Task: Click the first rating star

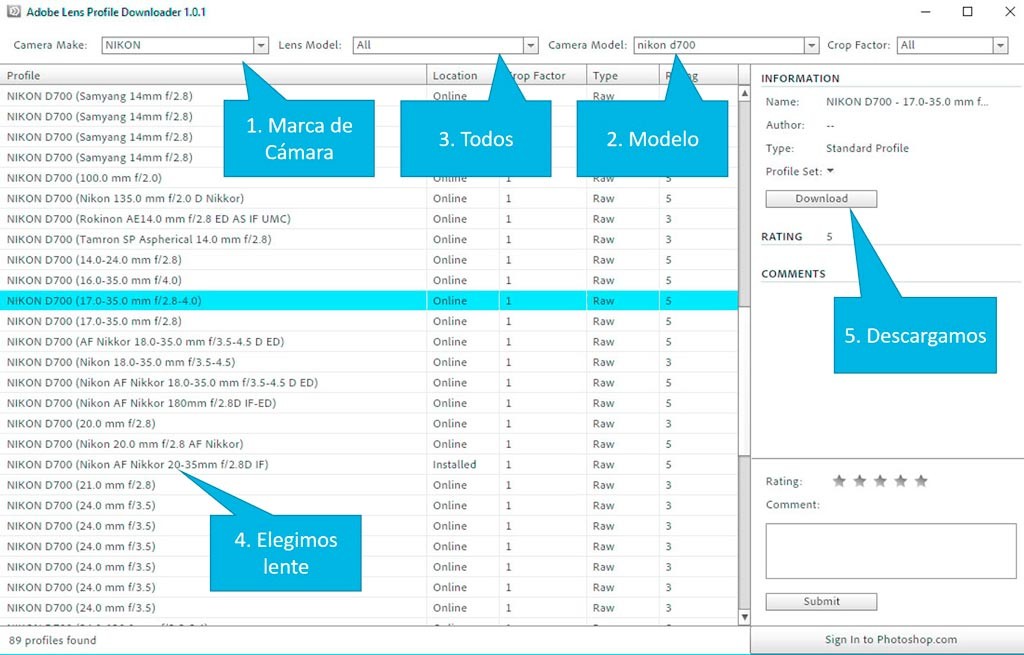Action: click(x=839, y=481)
